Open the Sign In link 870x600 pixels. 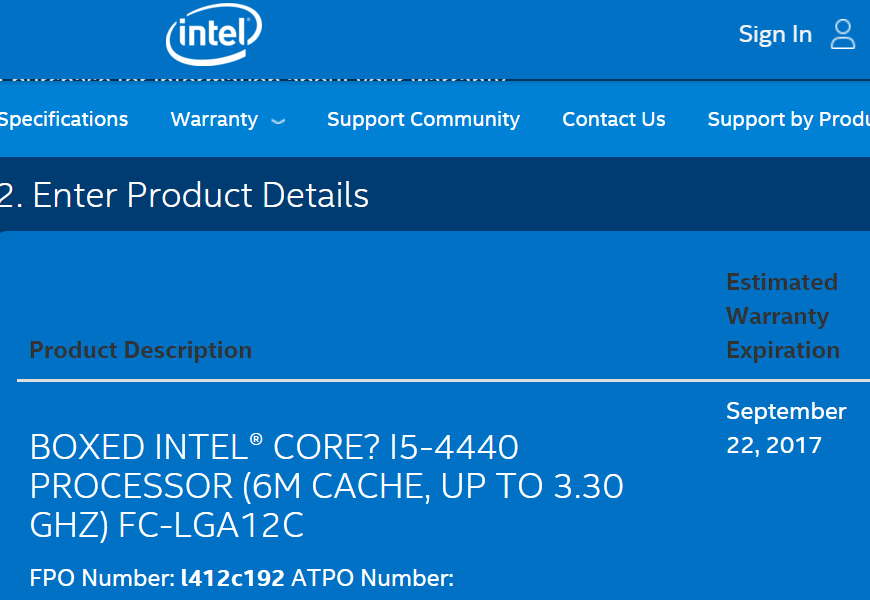tap(775, 34)
